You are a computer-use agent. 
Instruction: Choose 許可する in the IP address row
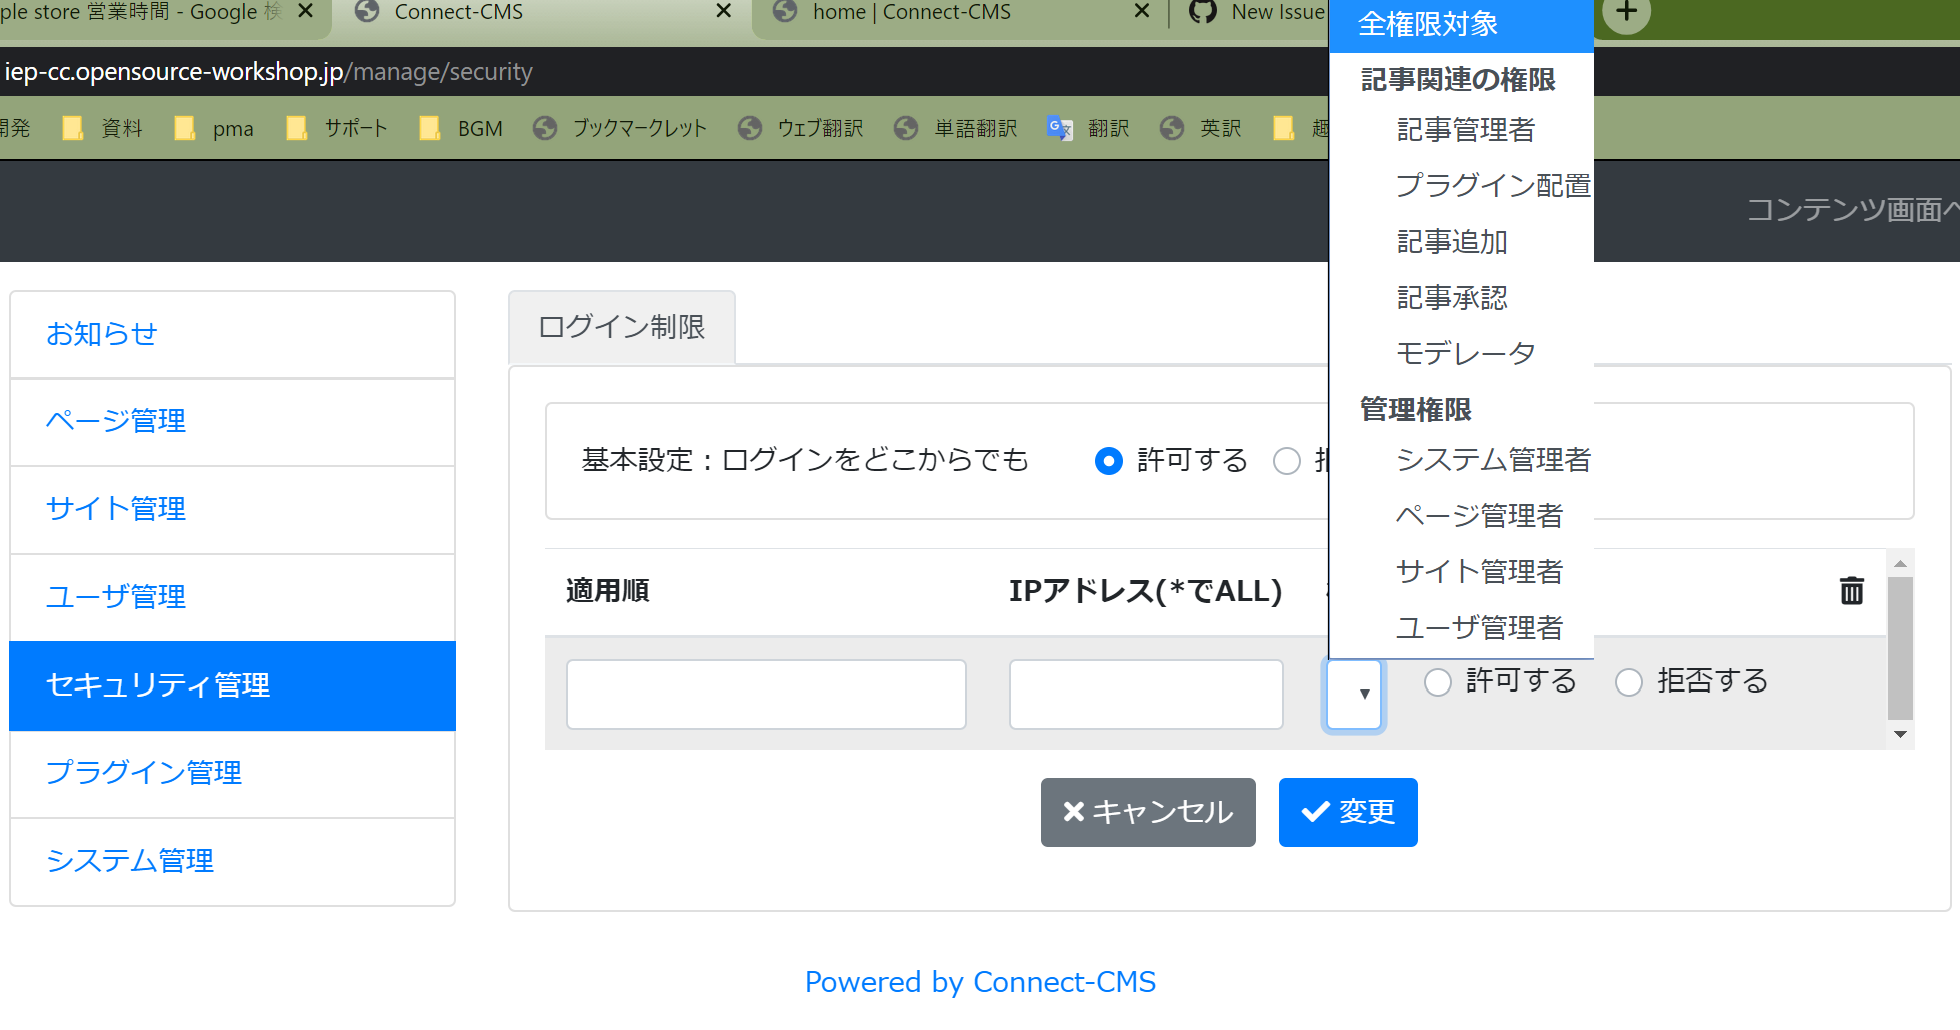pyautogui.click(x=1438, y=682)
